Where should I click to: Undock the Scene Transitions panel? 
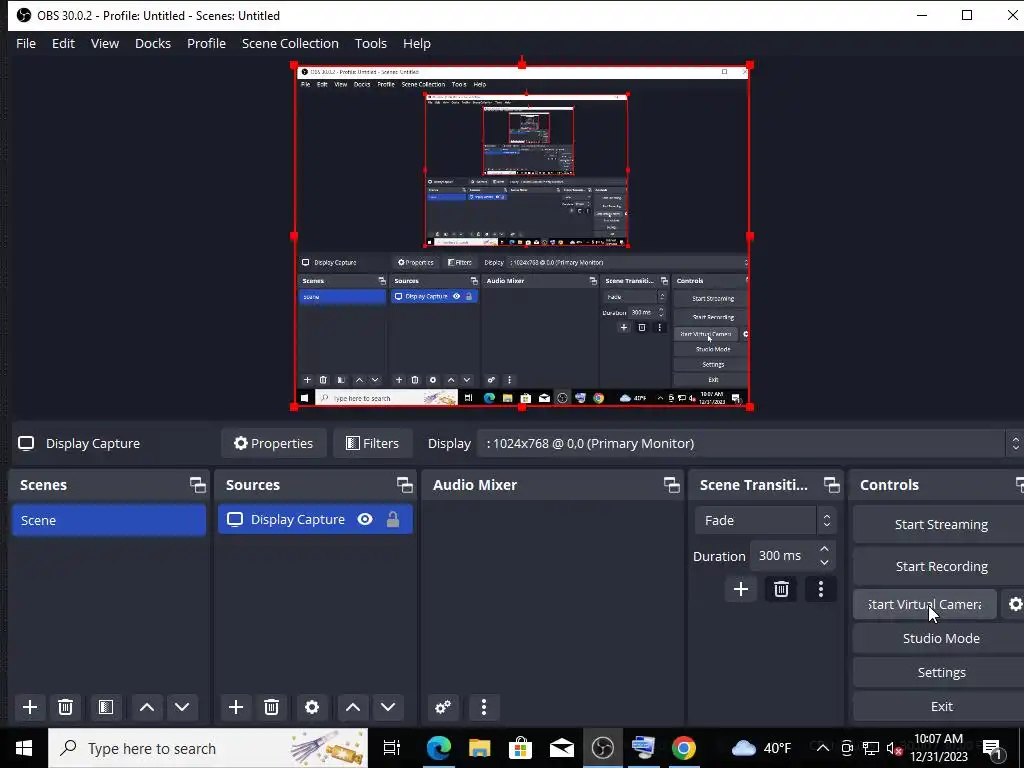click(x=831, y=485)
